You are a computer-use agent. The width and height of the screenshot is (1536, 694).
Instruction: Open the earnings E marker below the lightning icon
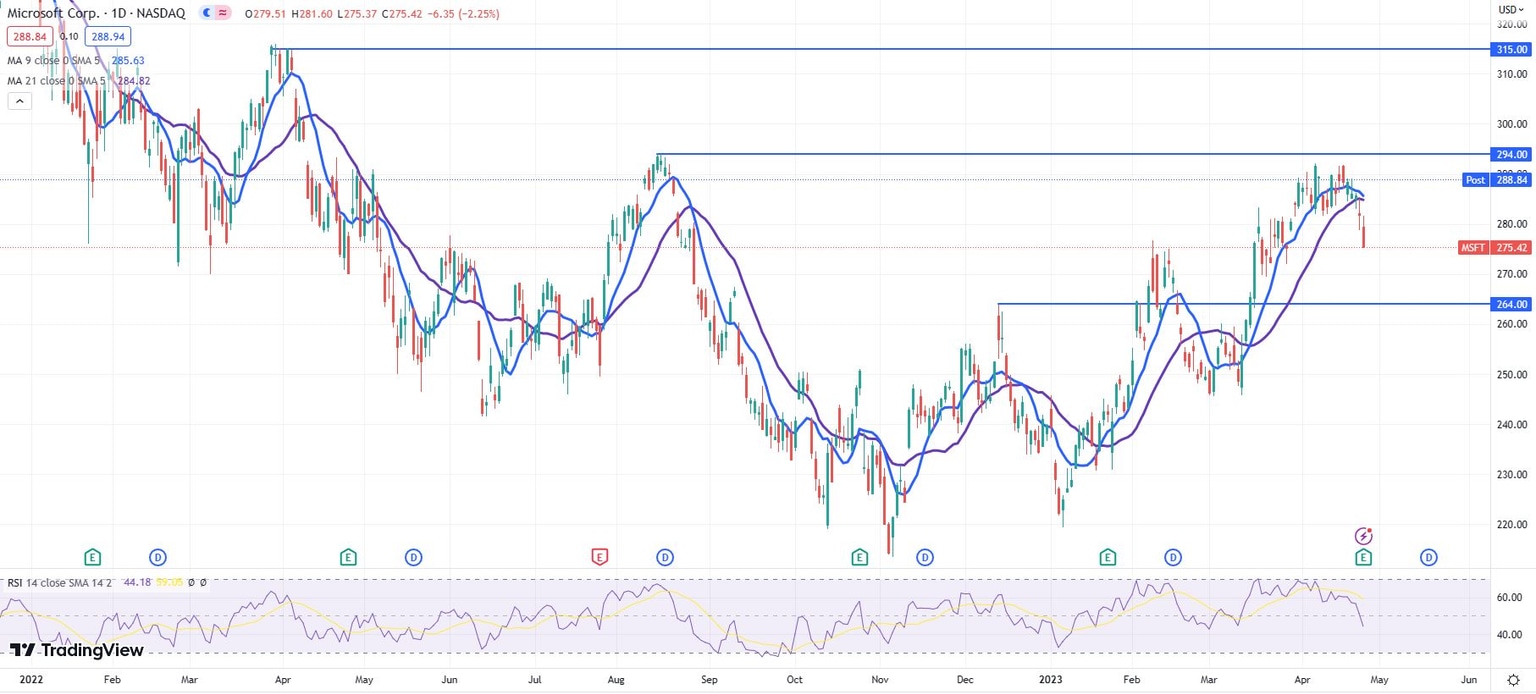coord(1363,556)
